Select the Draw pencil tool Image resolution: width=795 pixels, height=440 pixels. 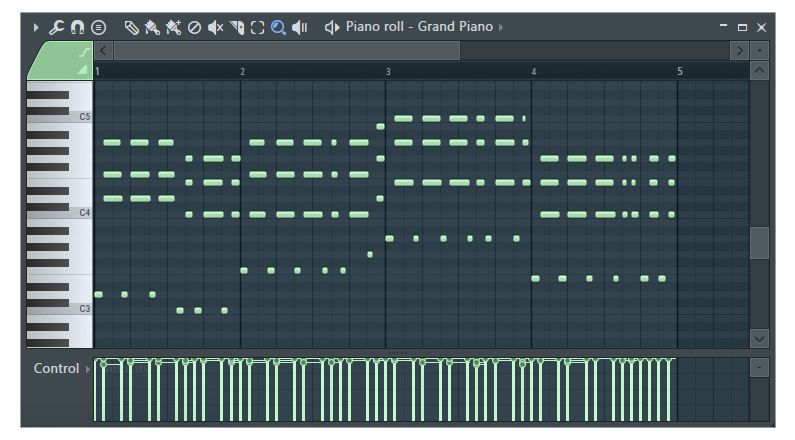tap(131, 27)
